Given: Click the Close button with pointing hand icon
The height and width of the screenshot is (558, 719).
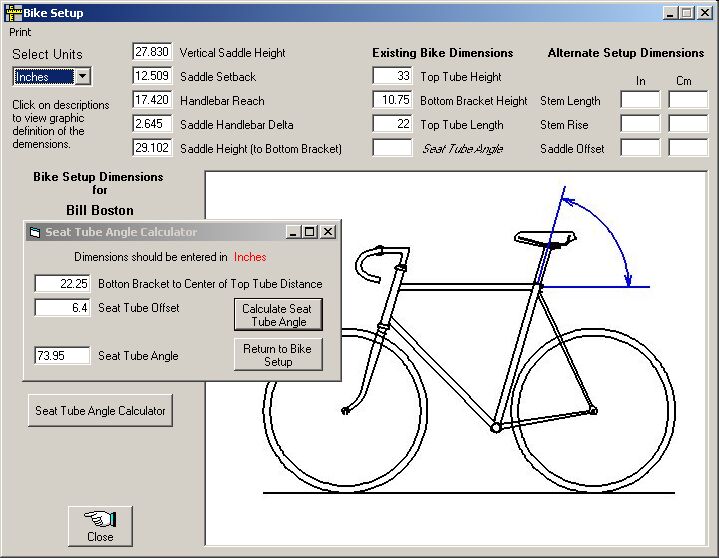Looking at the screenshot, I should click(100, 526).
